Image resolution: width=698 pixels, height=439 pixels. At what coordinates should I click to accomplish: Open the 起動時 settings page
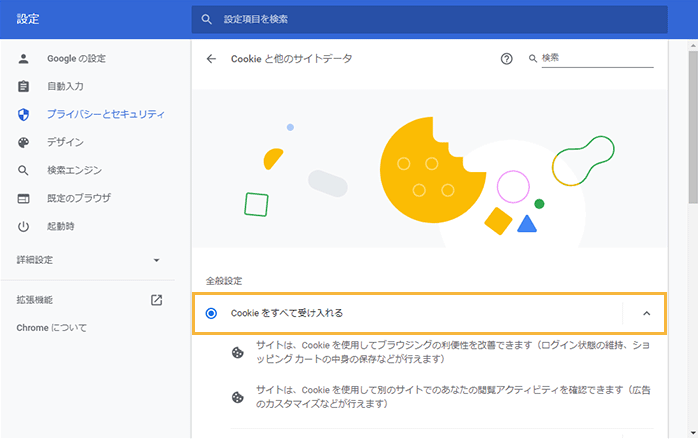[61, 226]
